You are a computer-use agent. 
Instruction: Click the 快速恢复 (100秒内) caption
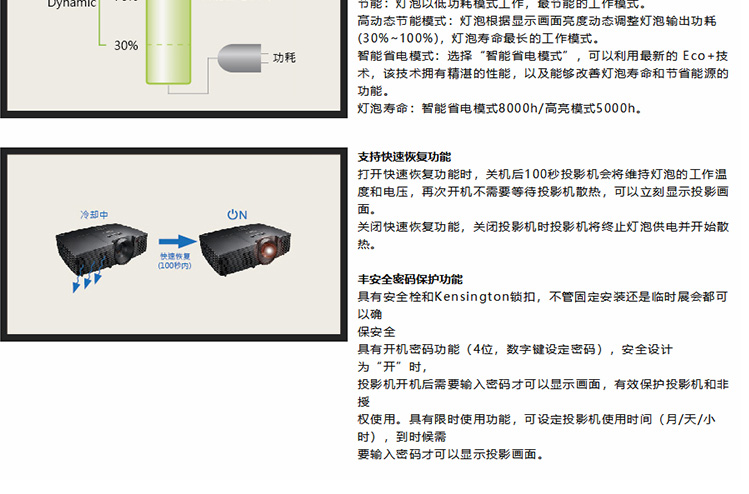click(x=175, y=261)
